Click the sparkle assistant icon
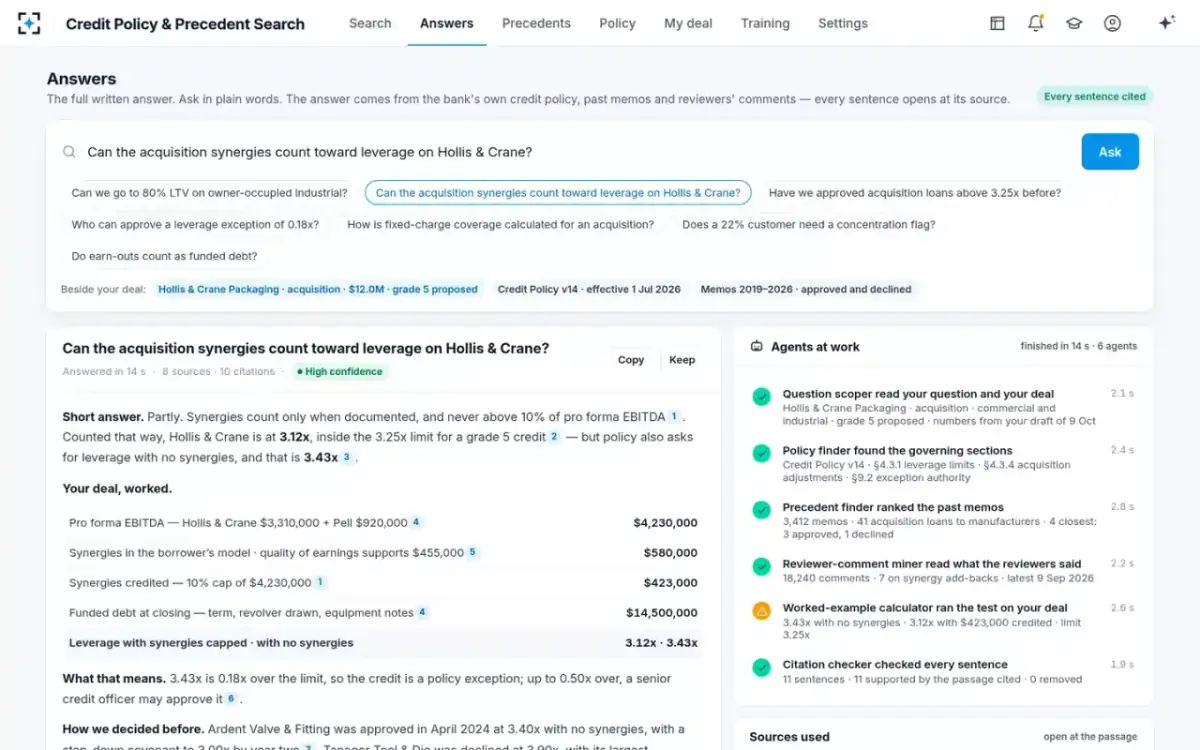1200x750 pixels. point(1166,23)
